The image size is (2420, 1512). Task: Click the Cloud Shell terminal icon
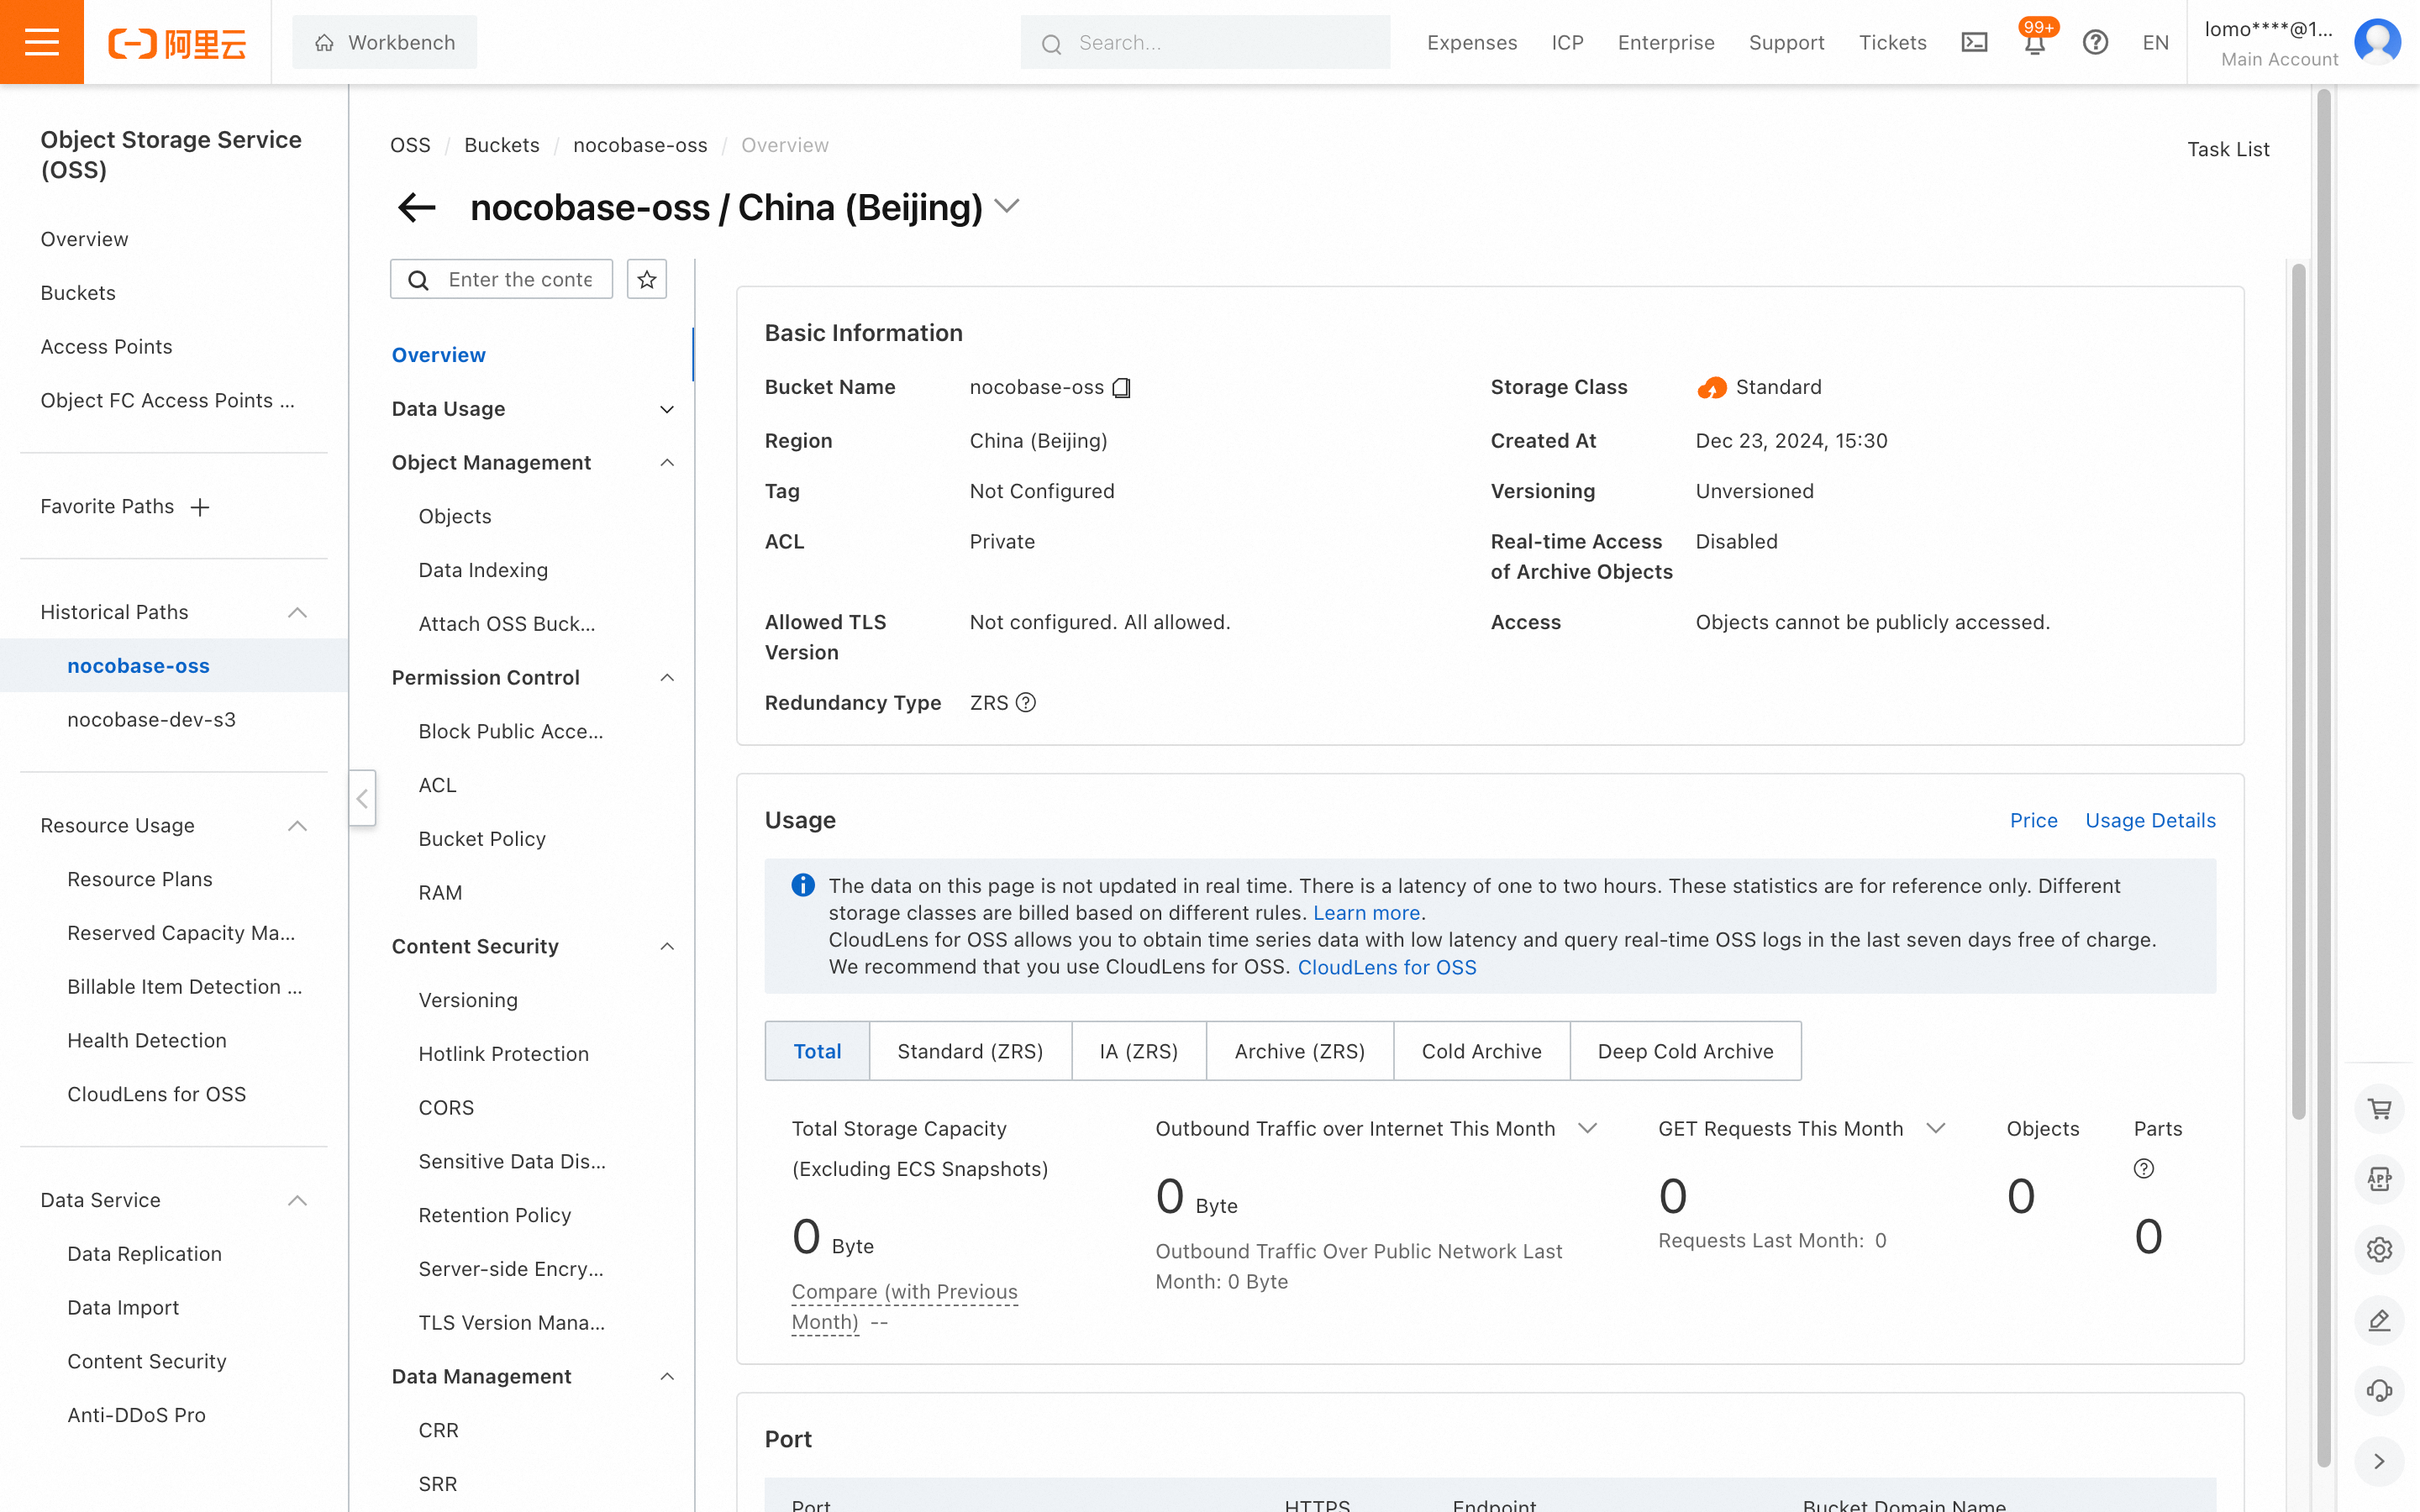[1974, 42]
